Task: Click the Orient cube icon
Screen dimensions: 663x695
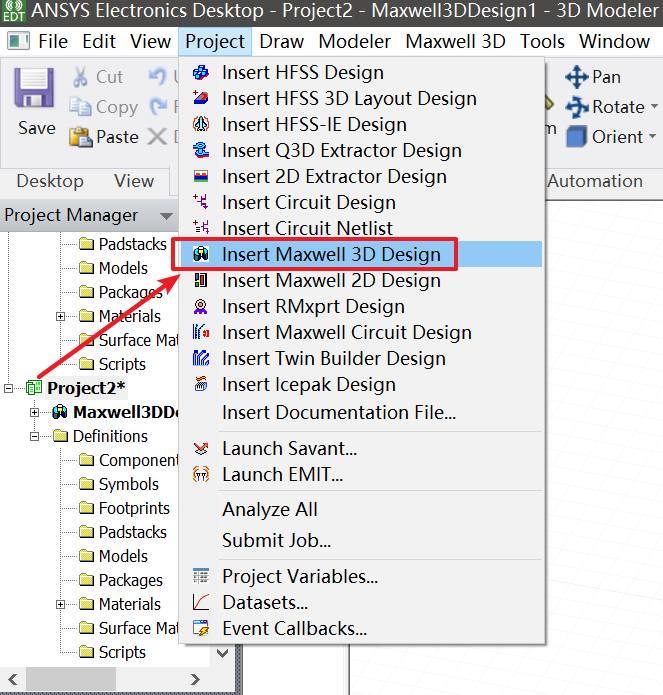Action: [x=577, y=137]
